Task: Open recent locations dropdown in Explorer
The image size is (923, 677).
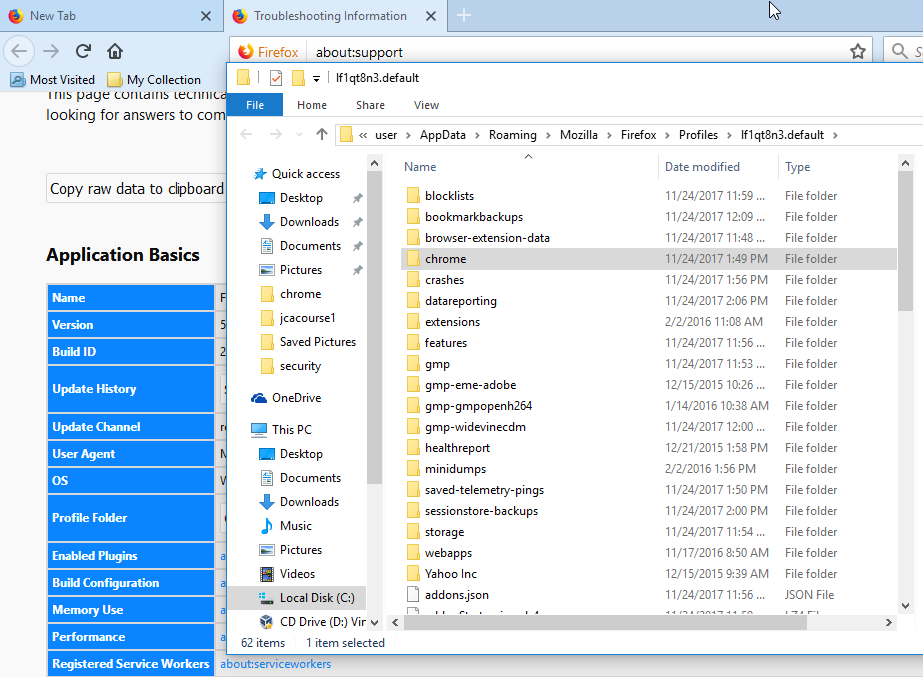Action: tap(299, 135)
